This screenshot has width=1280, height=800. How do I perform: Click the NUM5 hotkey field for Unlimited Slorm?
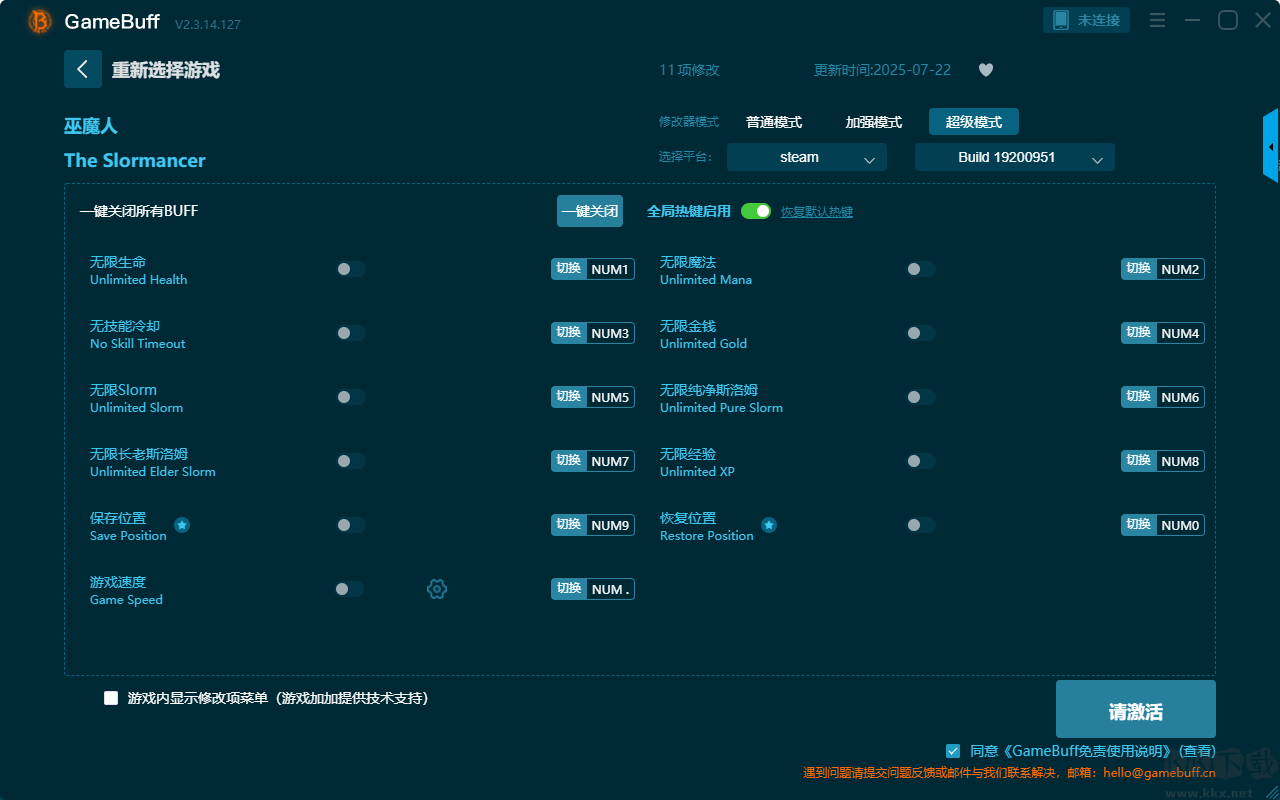[610, 397]
